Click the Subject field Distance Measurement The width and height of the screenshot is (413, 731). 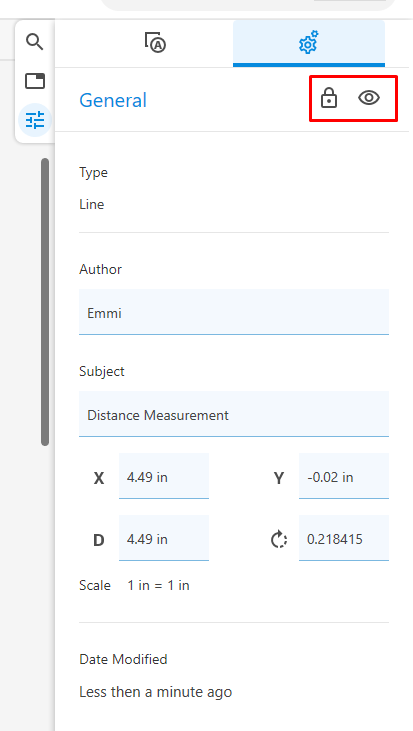pos(234,414)
